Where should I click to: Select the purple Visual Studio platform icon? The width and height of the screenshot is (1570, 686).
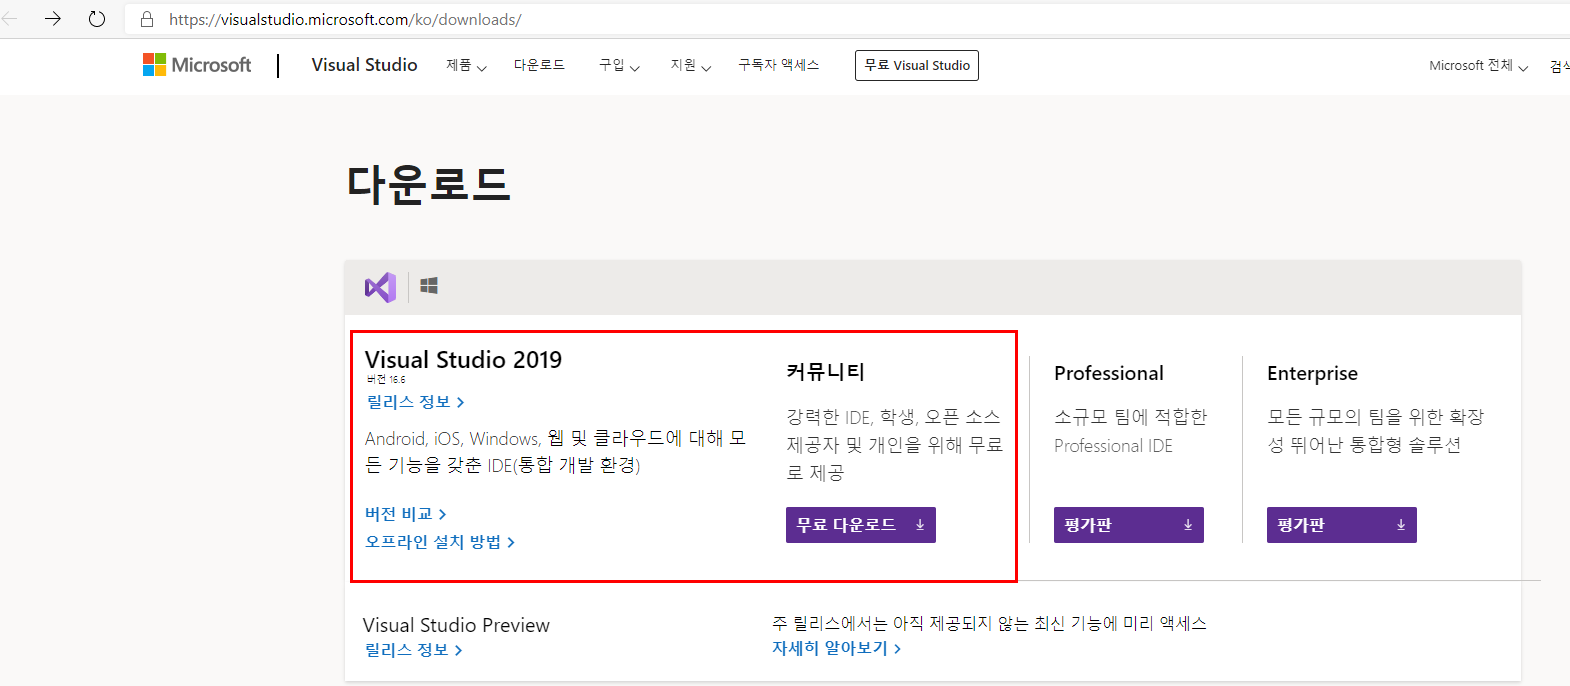tap(380, 287)
